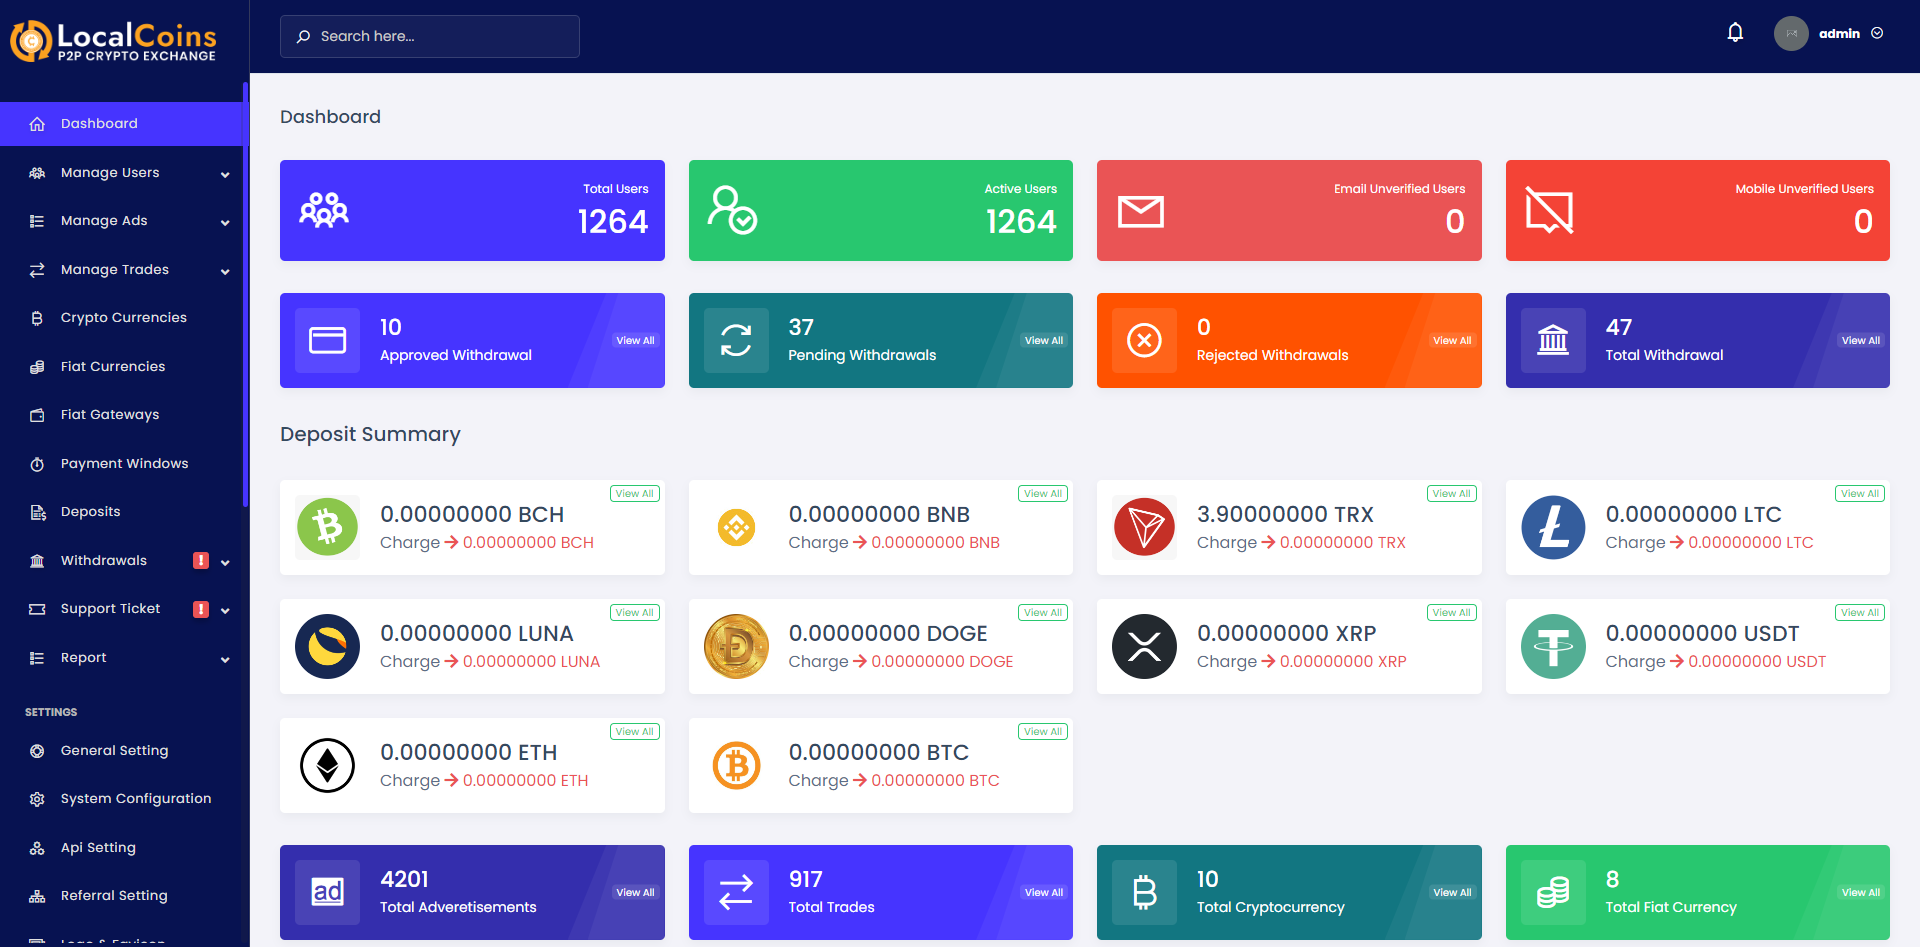Click the notification bell icon
Viewport: 1920px width, 947px height.
click(x=1735, y=33)
